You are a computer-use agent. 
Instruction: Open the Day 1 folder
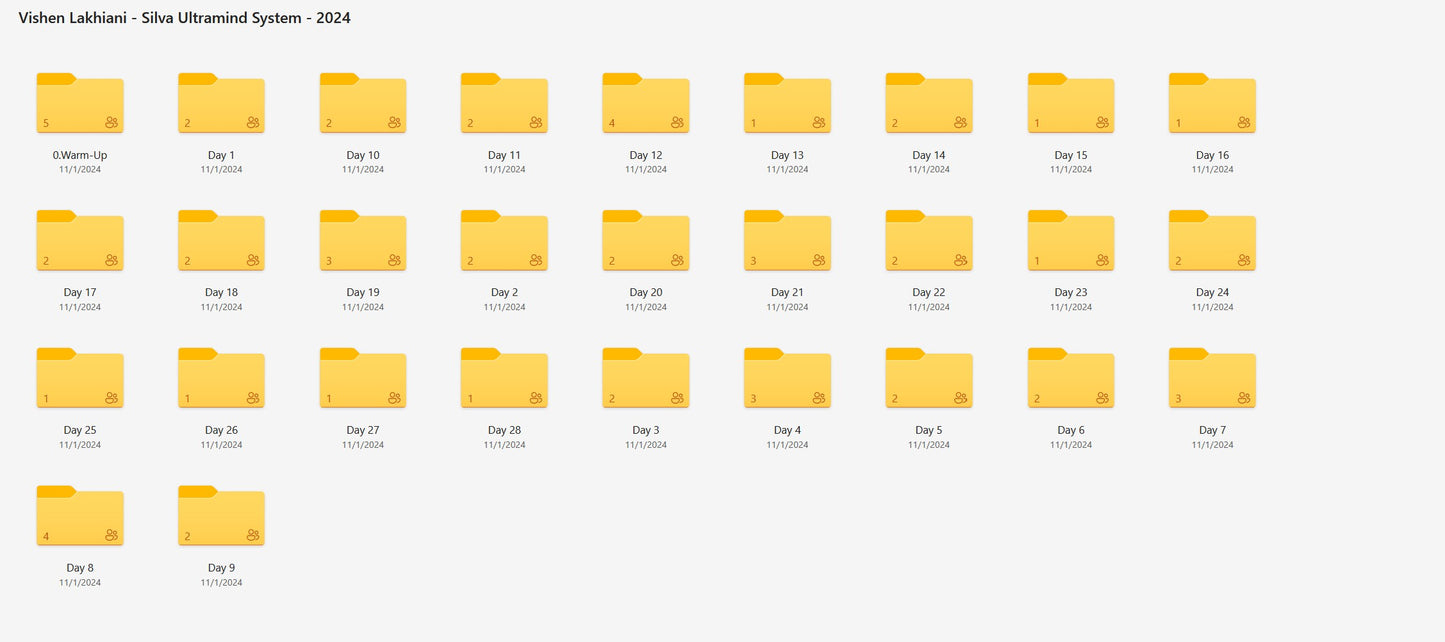[221, 103]
